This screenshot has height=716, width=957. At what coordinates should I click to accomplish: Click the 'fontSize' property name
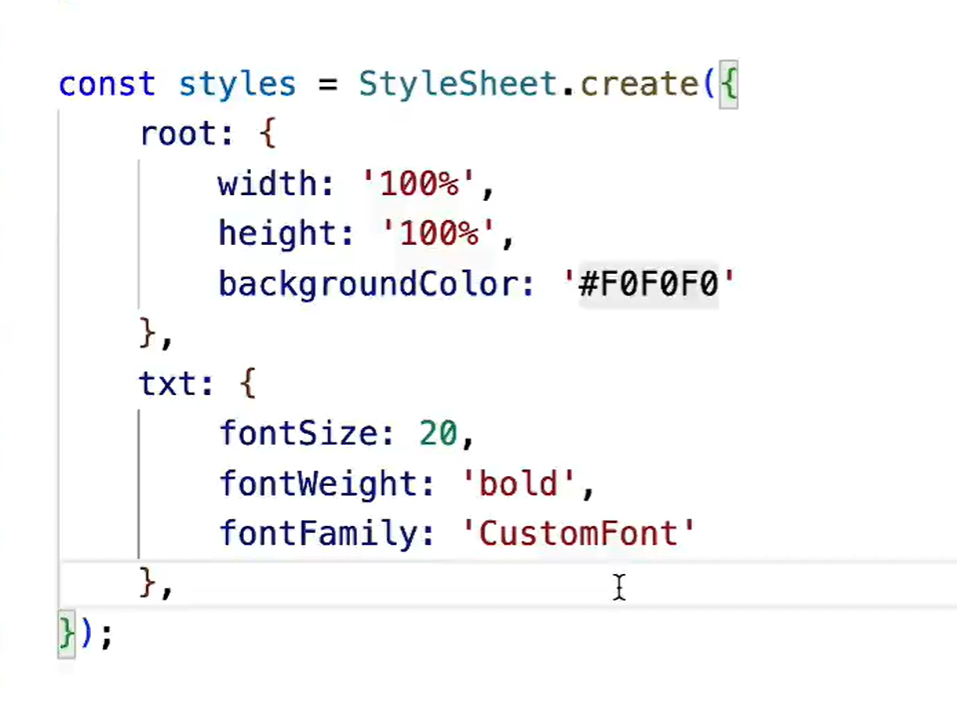click(x=297, y=433)
